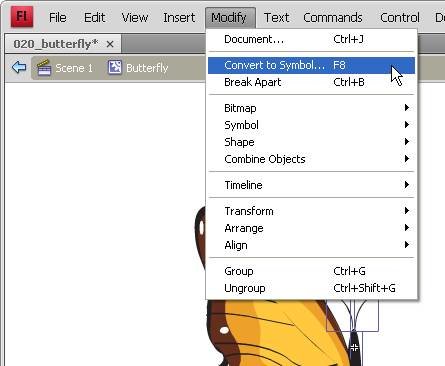Open the Commands menu
Screen dimensions: 445x366
[332, 17]
